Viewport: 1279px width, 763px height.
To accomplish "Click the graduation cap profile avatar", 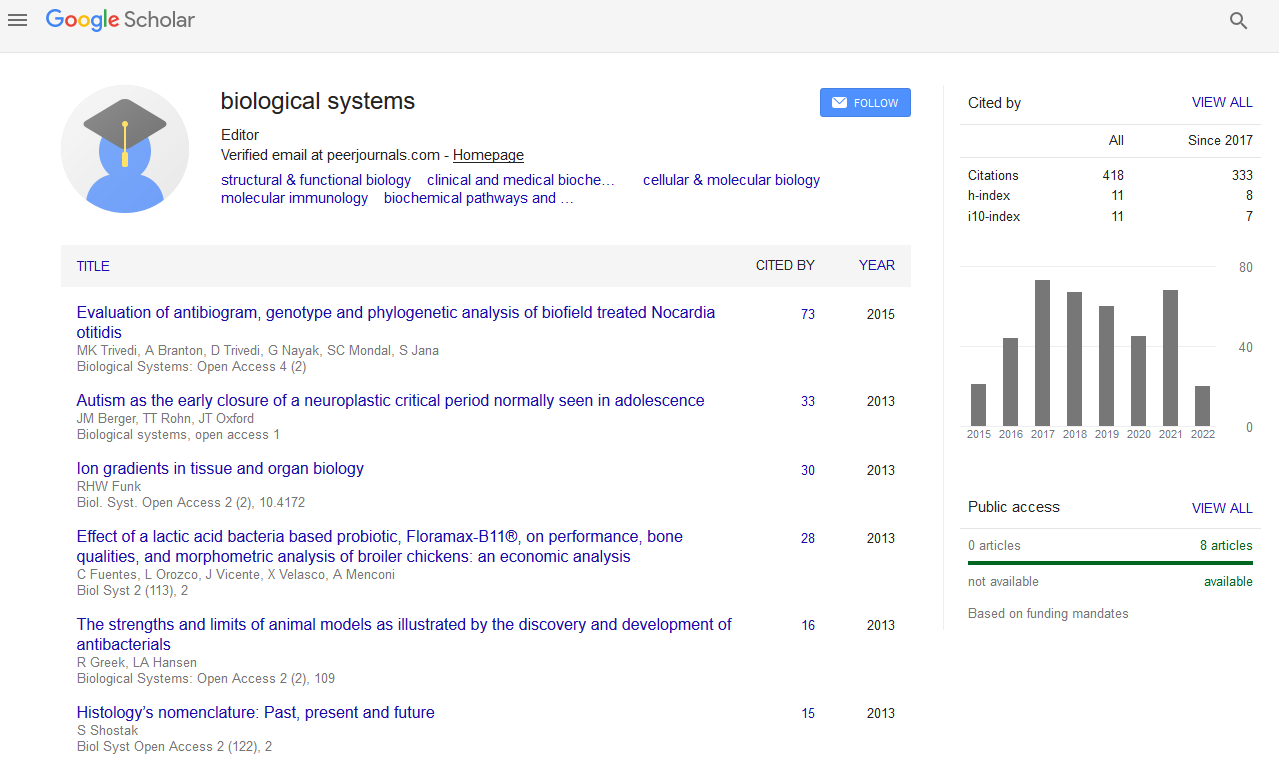I will pos(125,149).
